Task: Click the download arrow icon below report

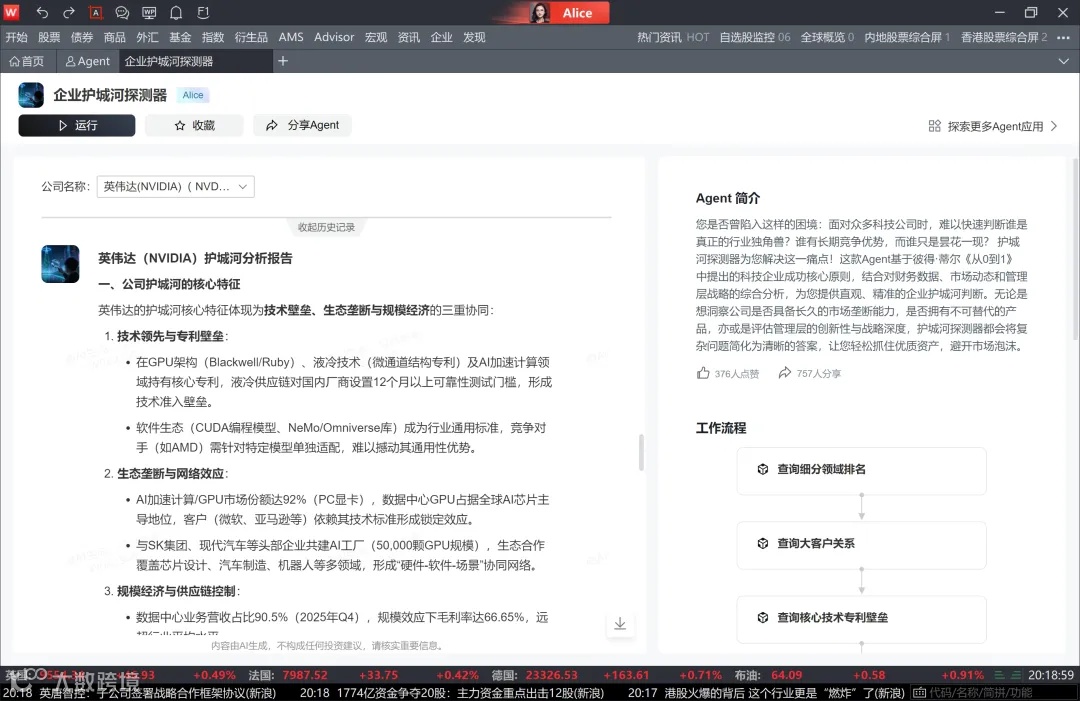Action: [x=620, y=623]
